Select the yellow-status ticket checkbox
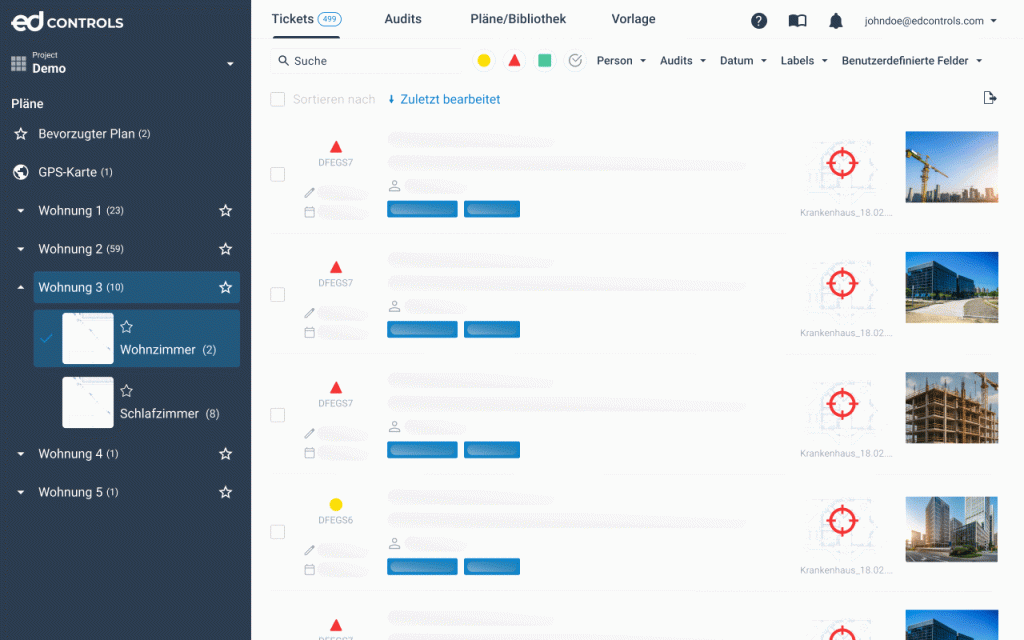This screenshot has height=640, width=1024. pos(278,532)
